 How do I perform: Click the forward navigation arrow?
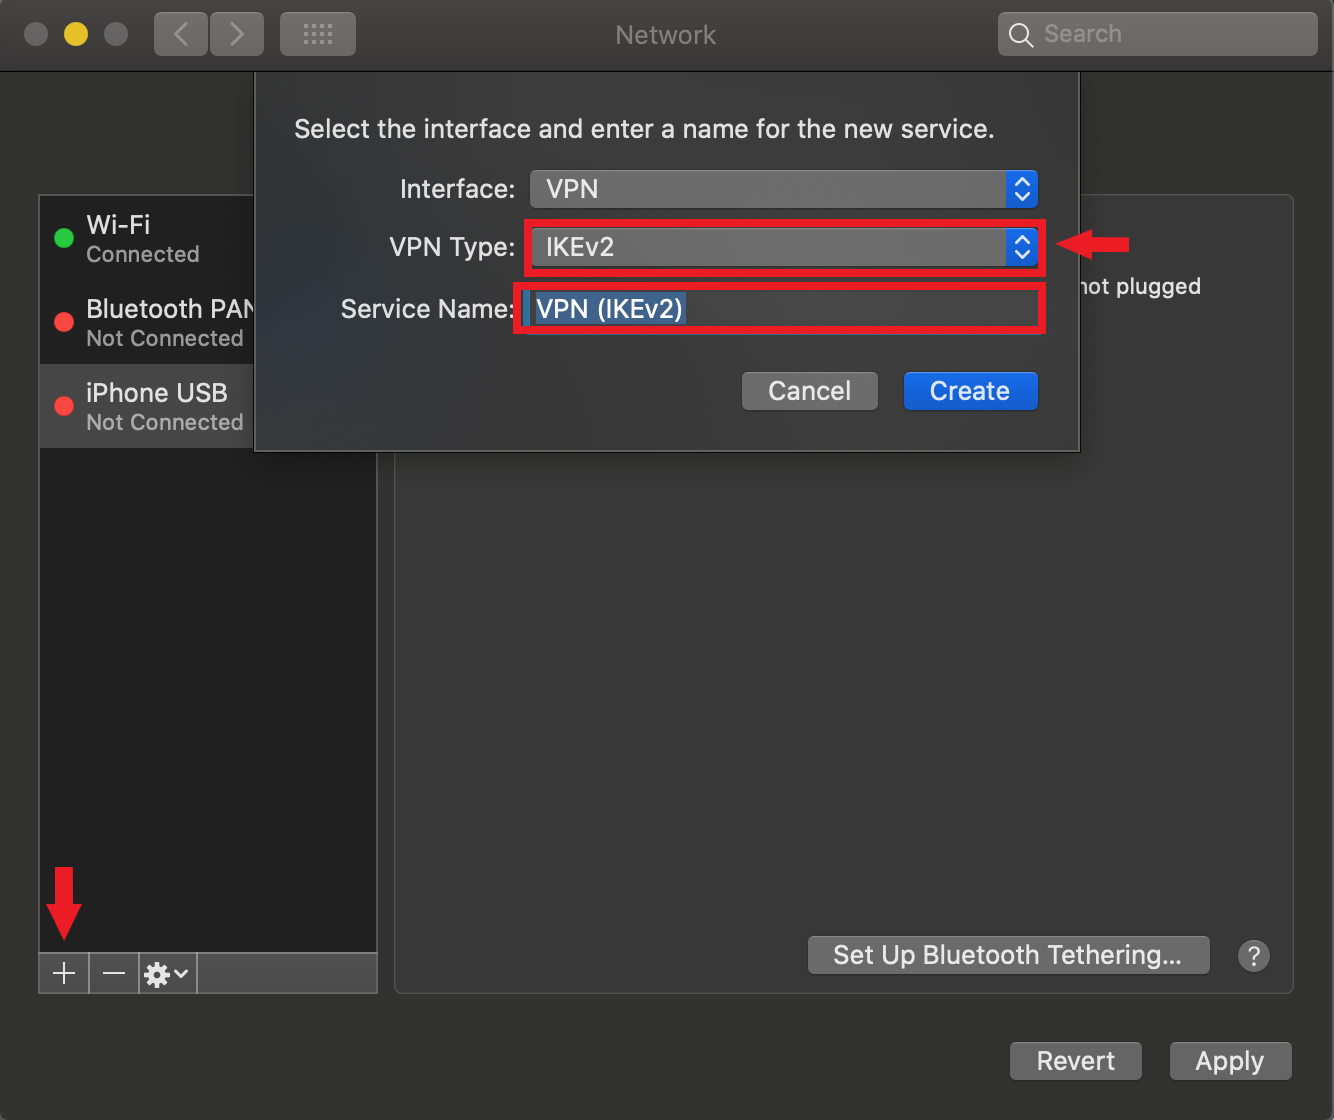pyautogui.click(x=236, y=33)
